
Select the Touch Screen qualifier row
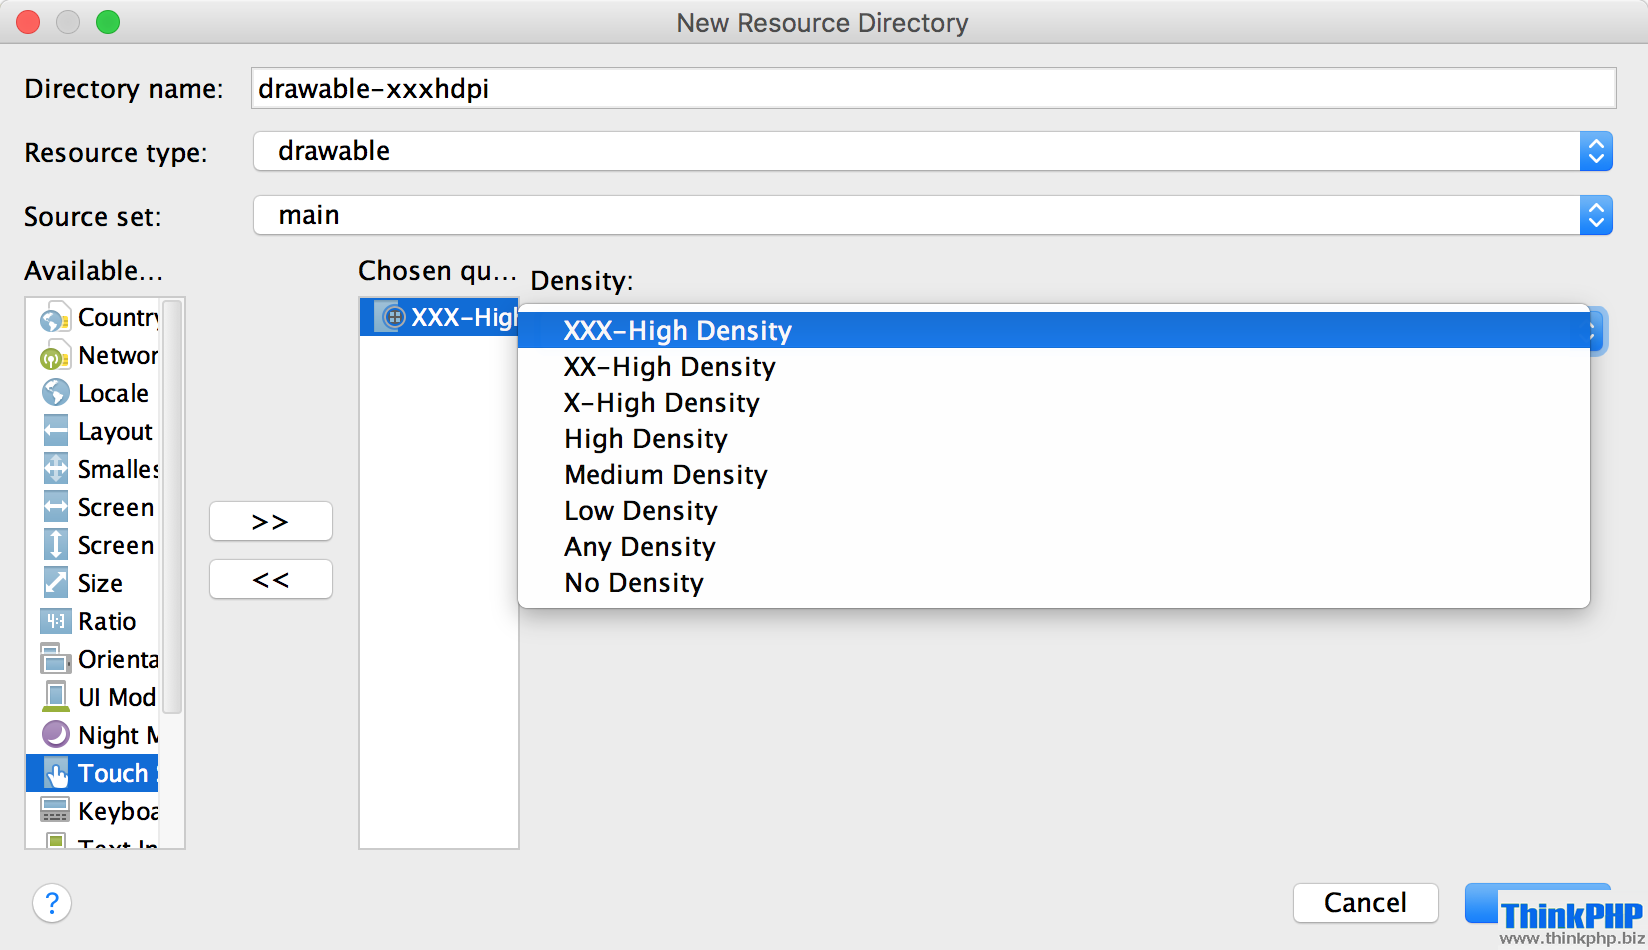tap(92, 773)
